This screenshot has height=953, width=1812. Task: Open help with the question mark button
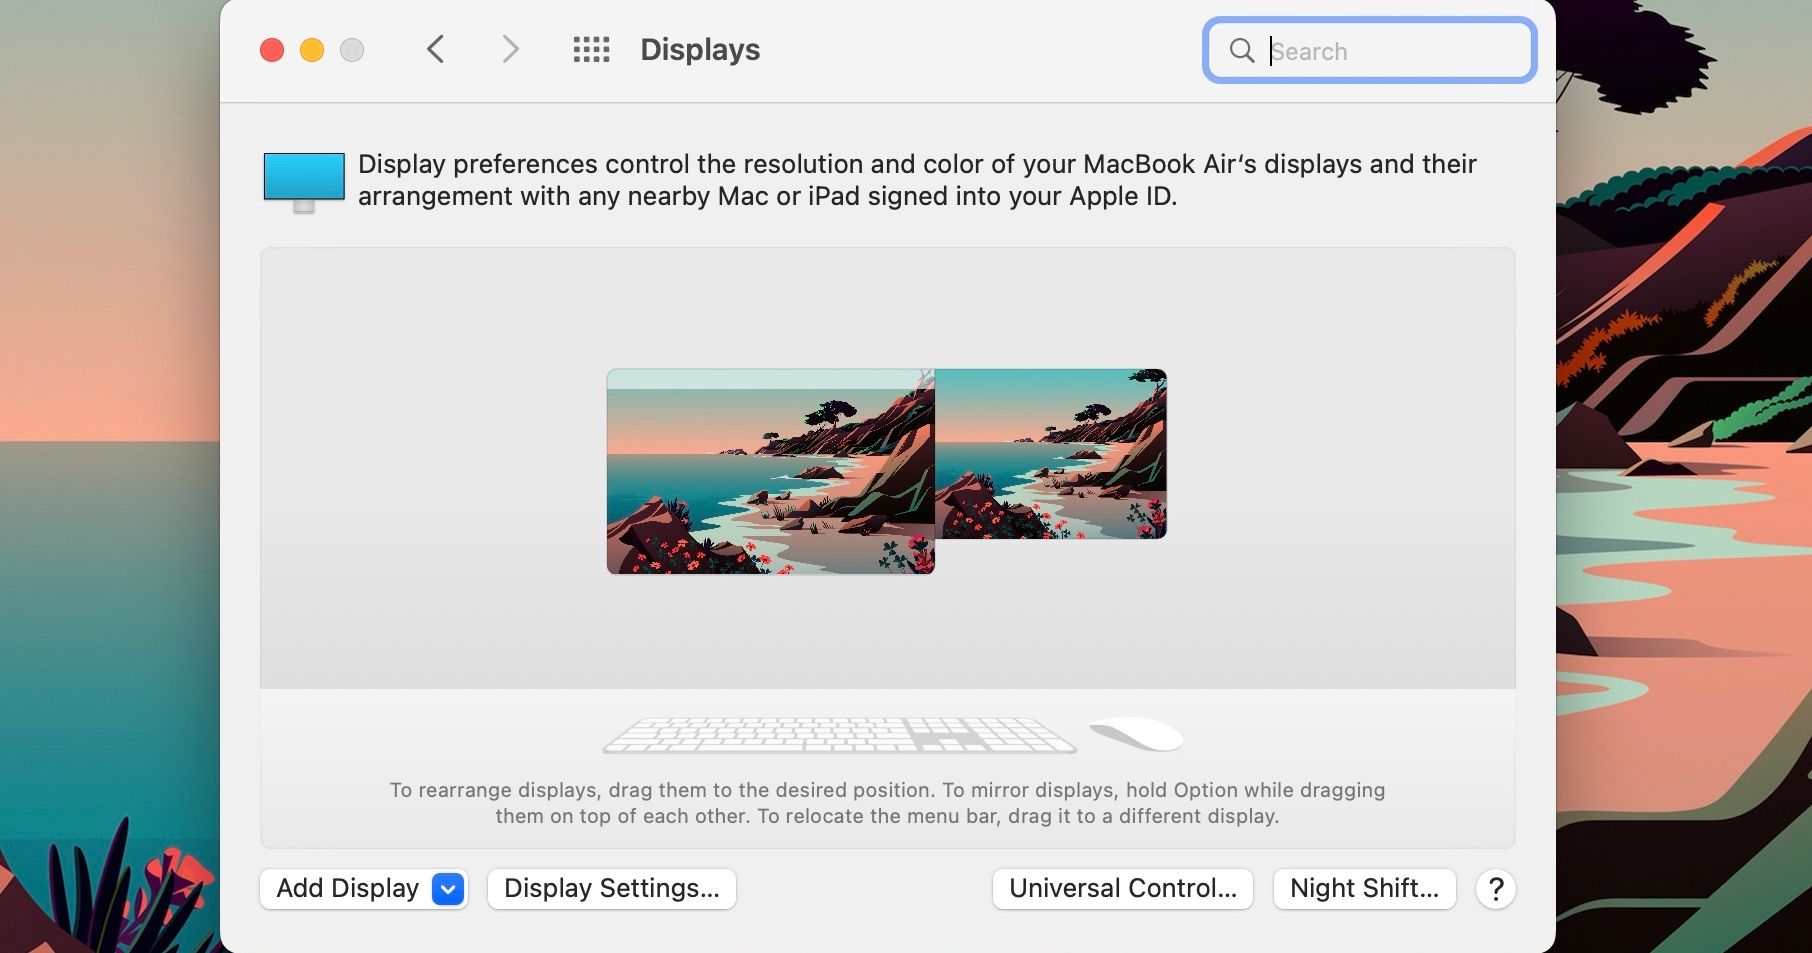(x=1496, y=889)
